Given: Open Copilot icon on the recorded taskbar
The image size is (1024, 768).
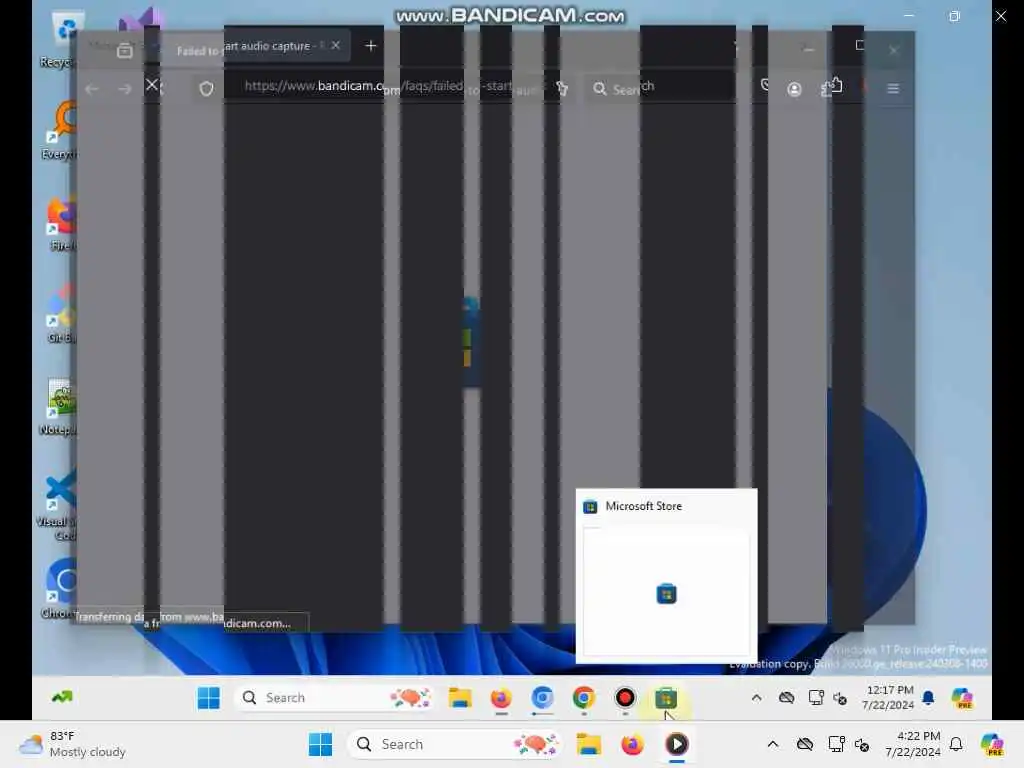Looking at the screenshot, I should [962, 698].
